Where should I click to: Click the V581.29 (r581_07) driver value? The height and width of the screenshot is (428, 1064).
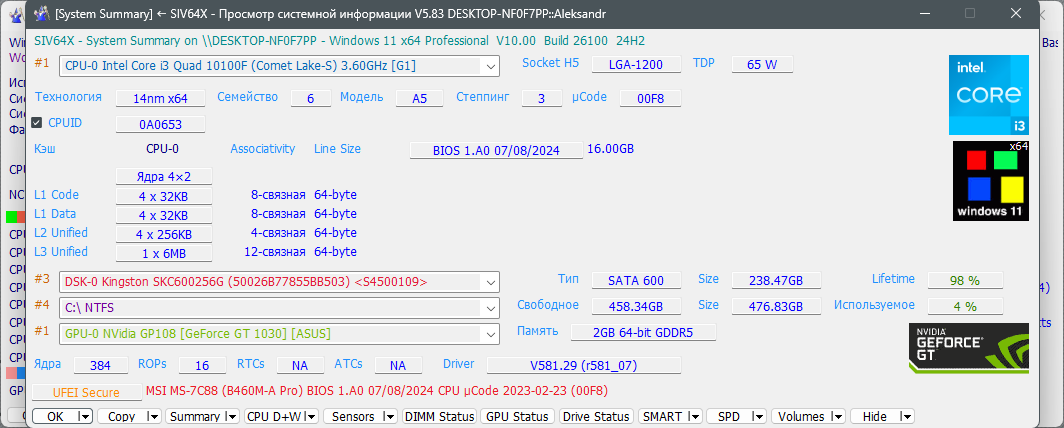click(584, 366)
